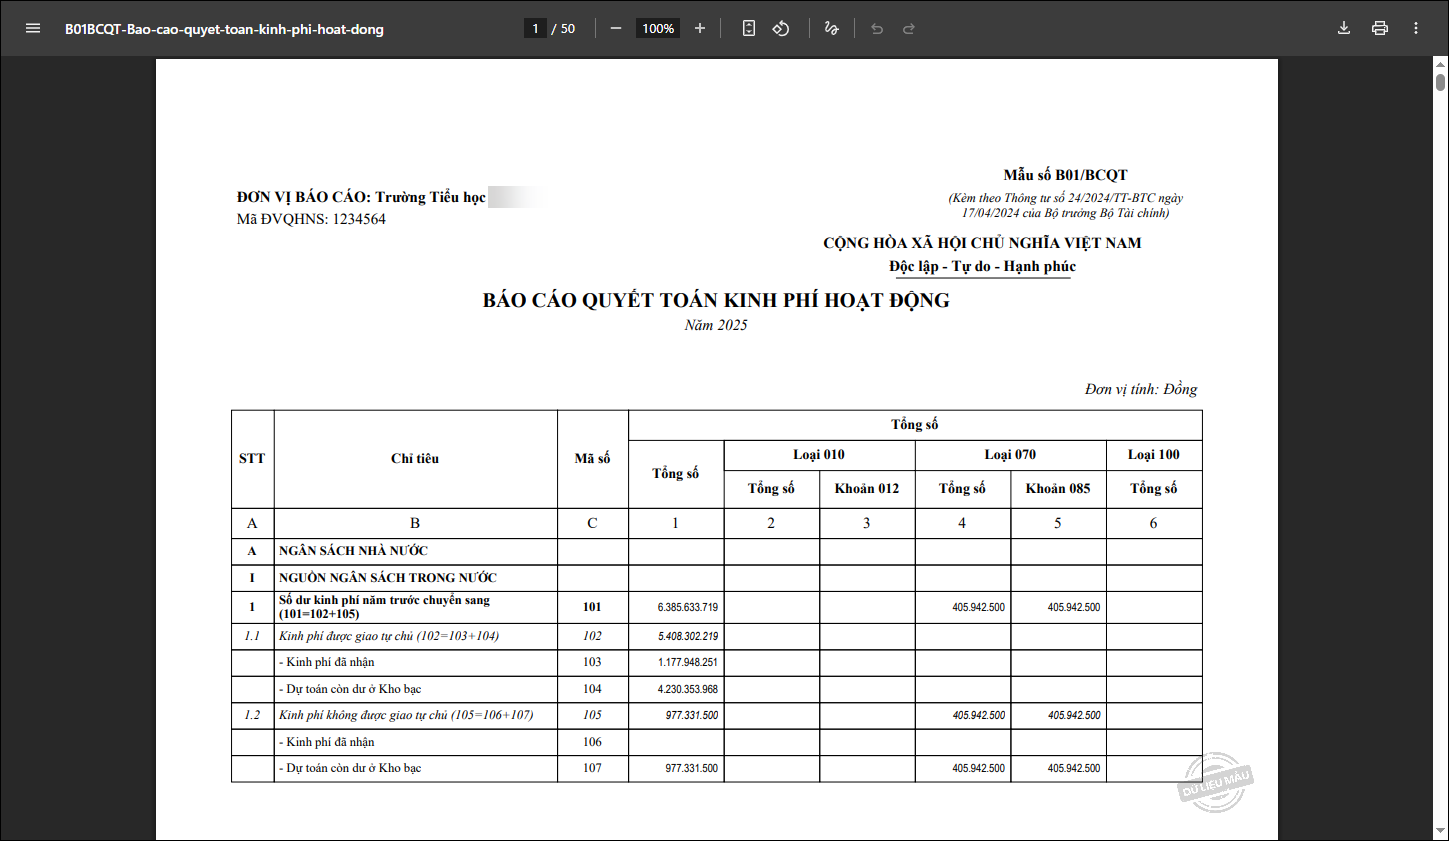Click the 100% zoom level field
This screenshot has height=841, width=1449.
click(x=658, y=28)
